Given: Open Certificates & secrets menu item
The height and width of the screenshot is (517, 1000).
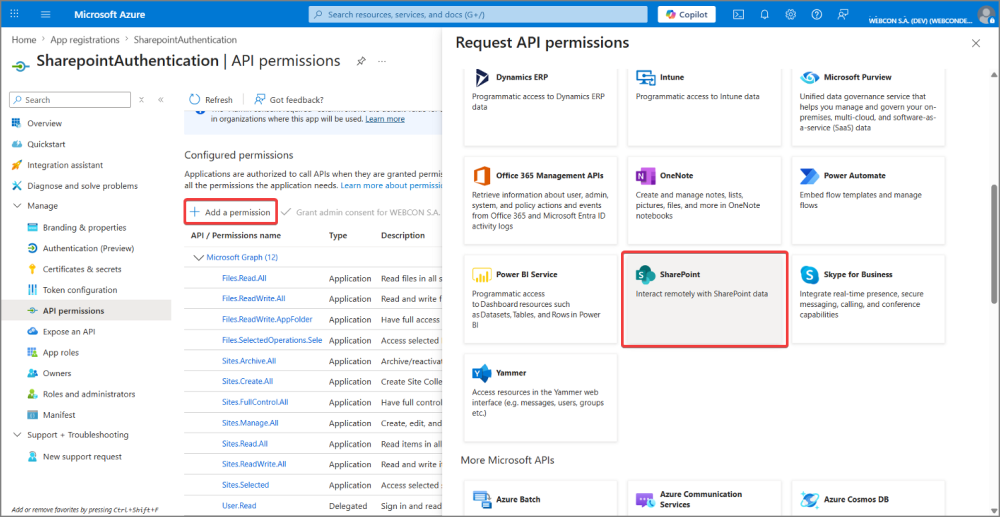Looking at the screenshot, I should click(82, 269).
